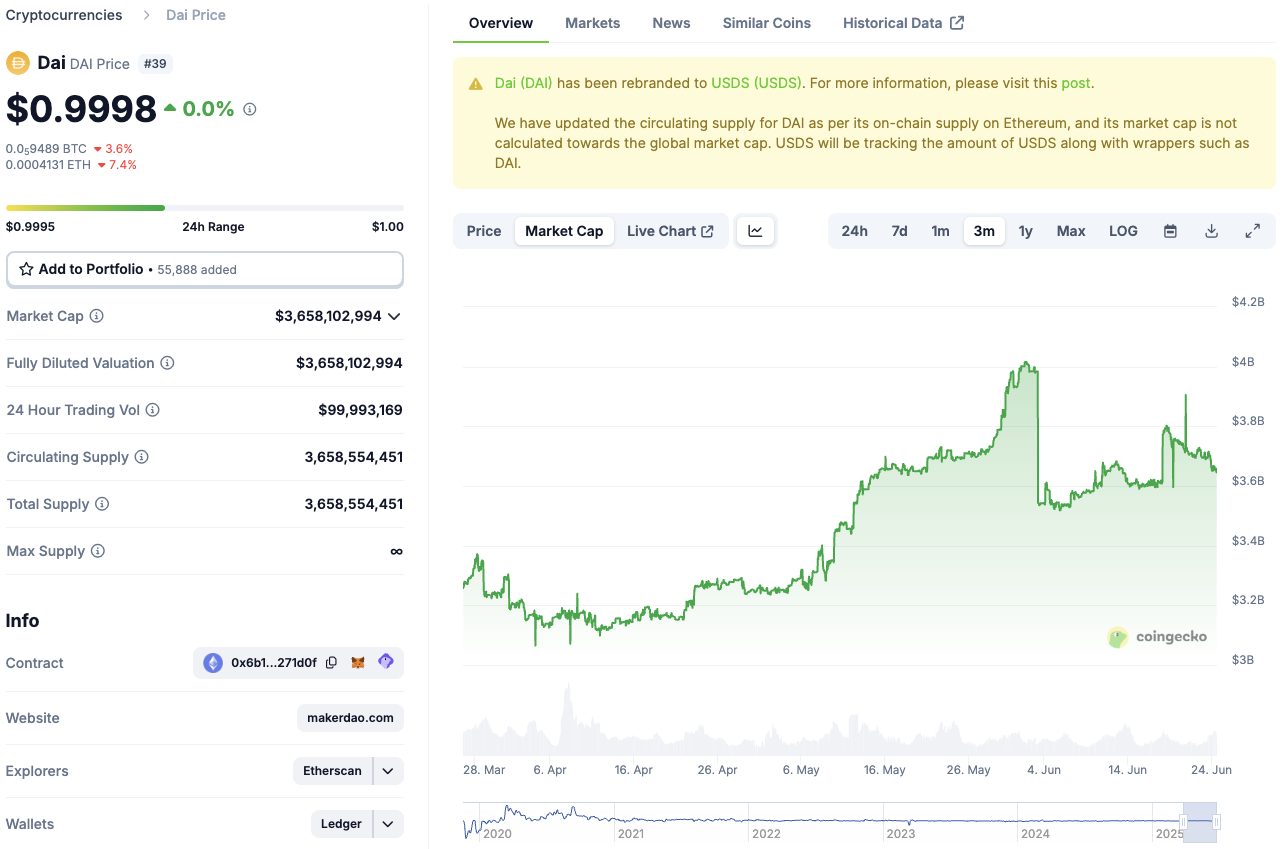
Task: Copy the contract address with copy icon
Action: (x=331, y=663)
